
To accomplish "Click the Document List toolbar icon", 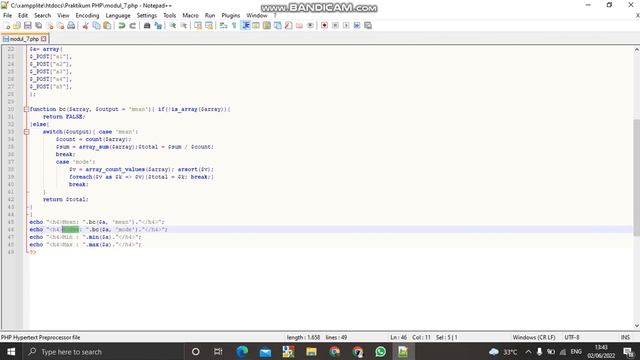I will pyautogui.click(x=278, y=26).
